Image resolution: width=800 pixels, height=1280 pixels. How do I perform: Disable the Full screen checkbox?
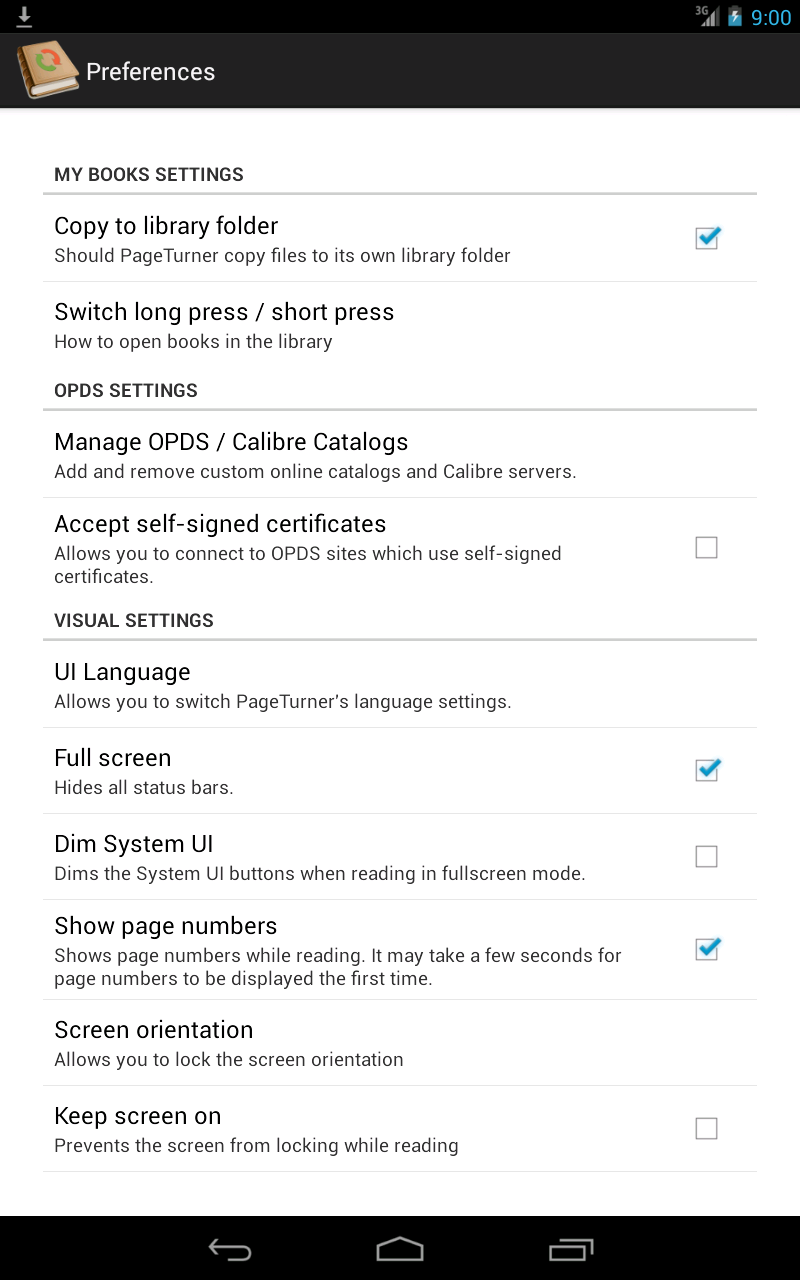pyautogui.click(x=707, y=770)
